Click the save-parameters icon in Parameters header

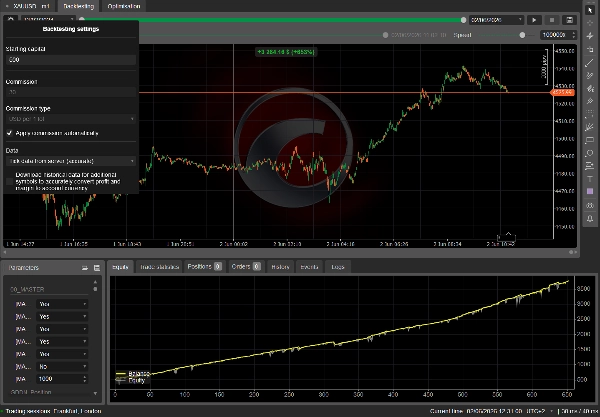tap(97, 268)
